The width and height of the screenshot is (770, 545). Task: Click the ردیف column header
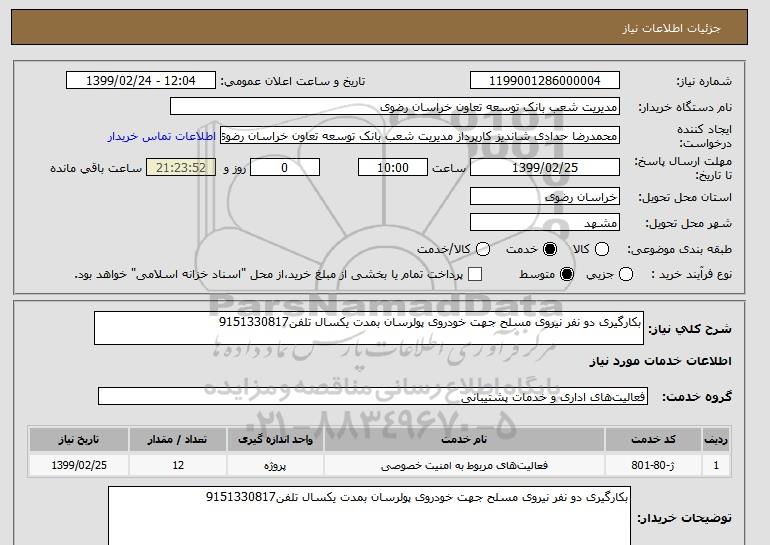[x=716, y=439]
